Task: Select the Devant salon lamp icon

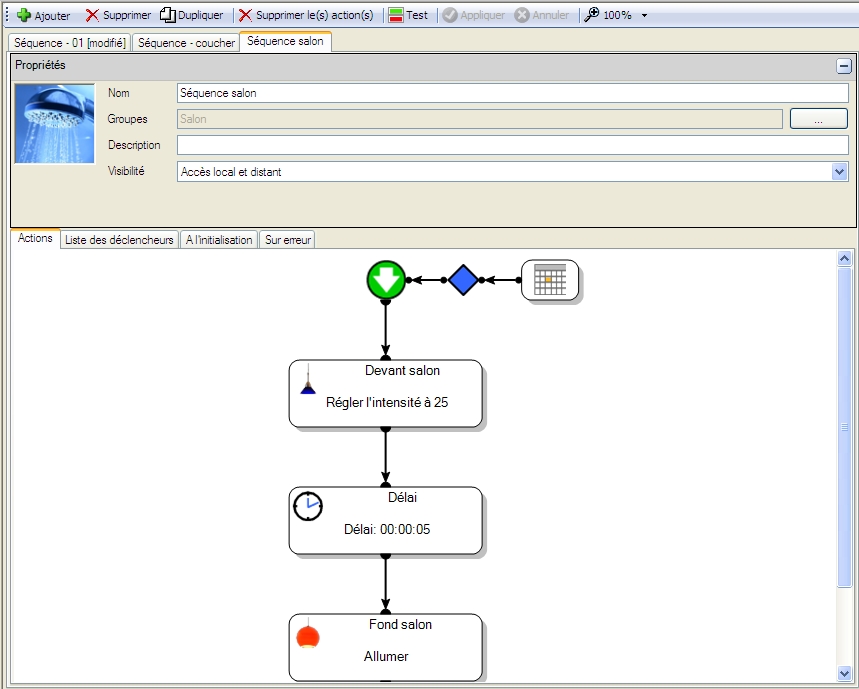Action: [x=309, y=380]
